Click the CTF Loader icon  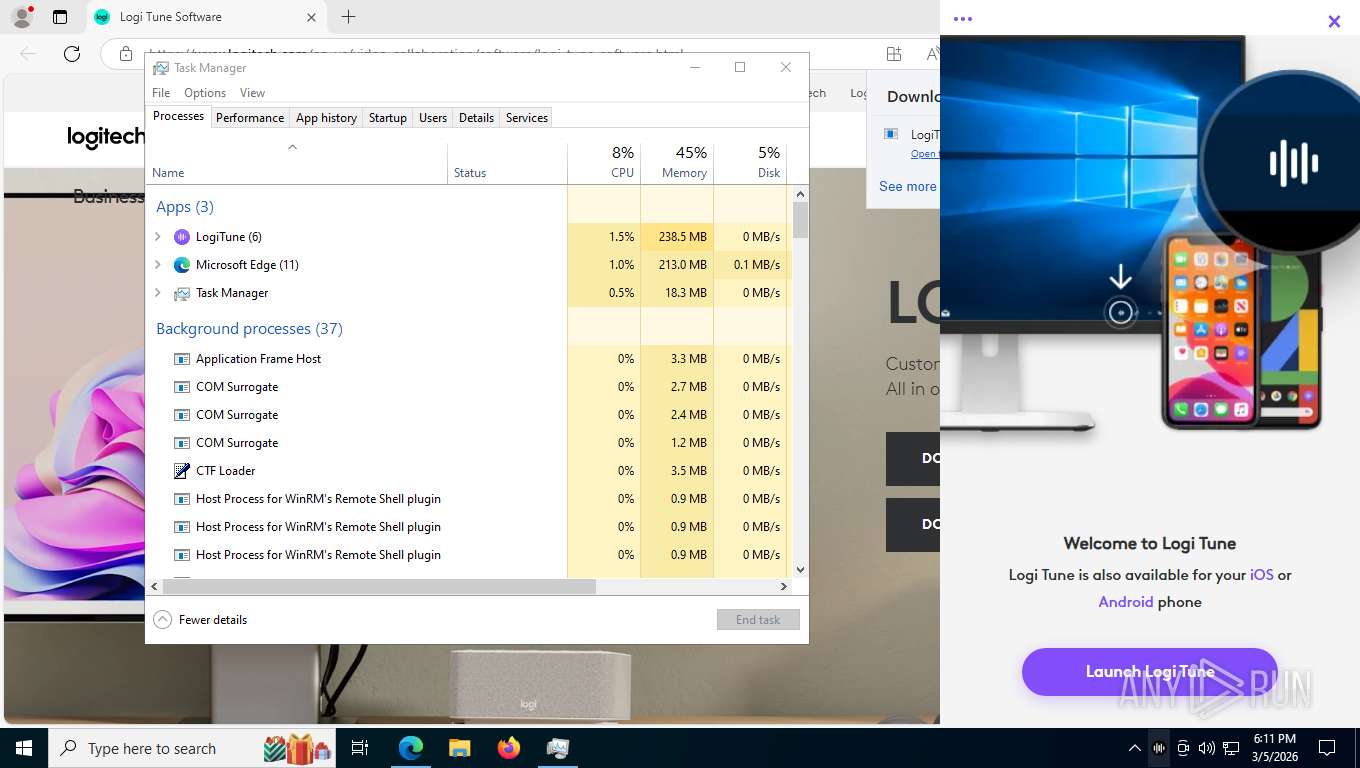181,471
